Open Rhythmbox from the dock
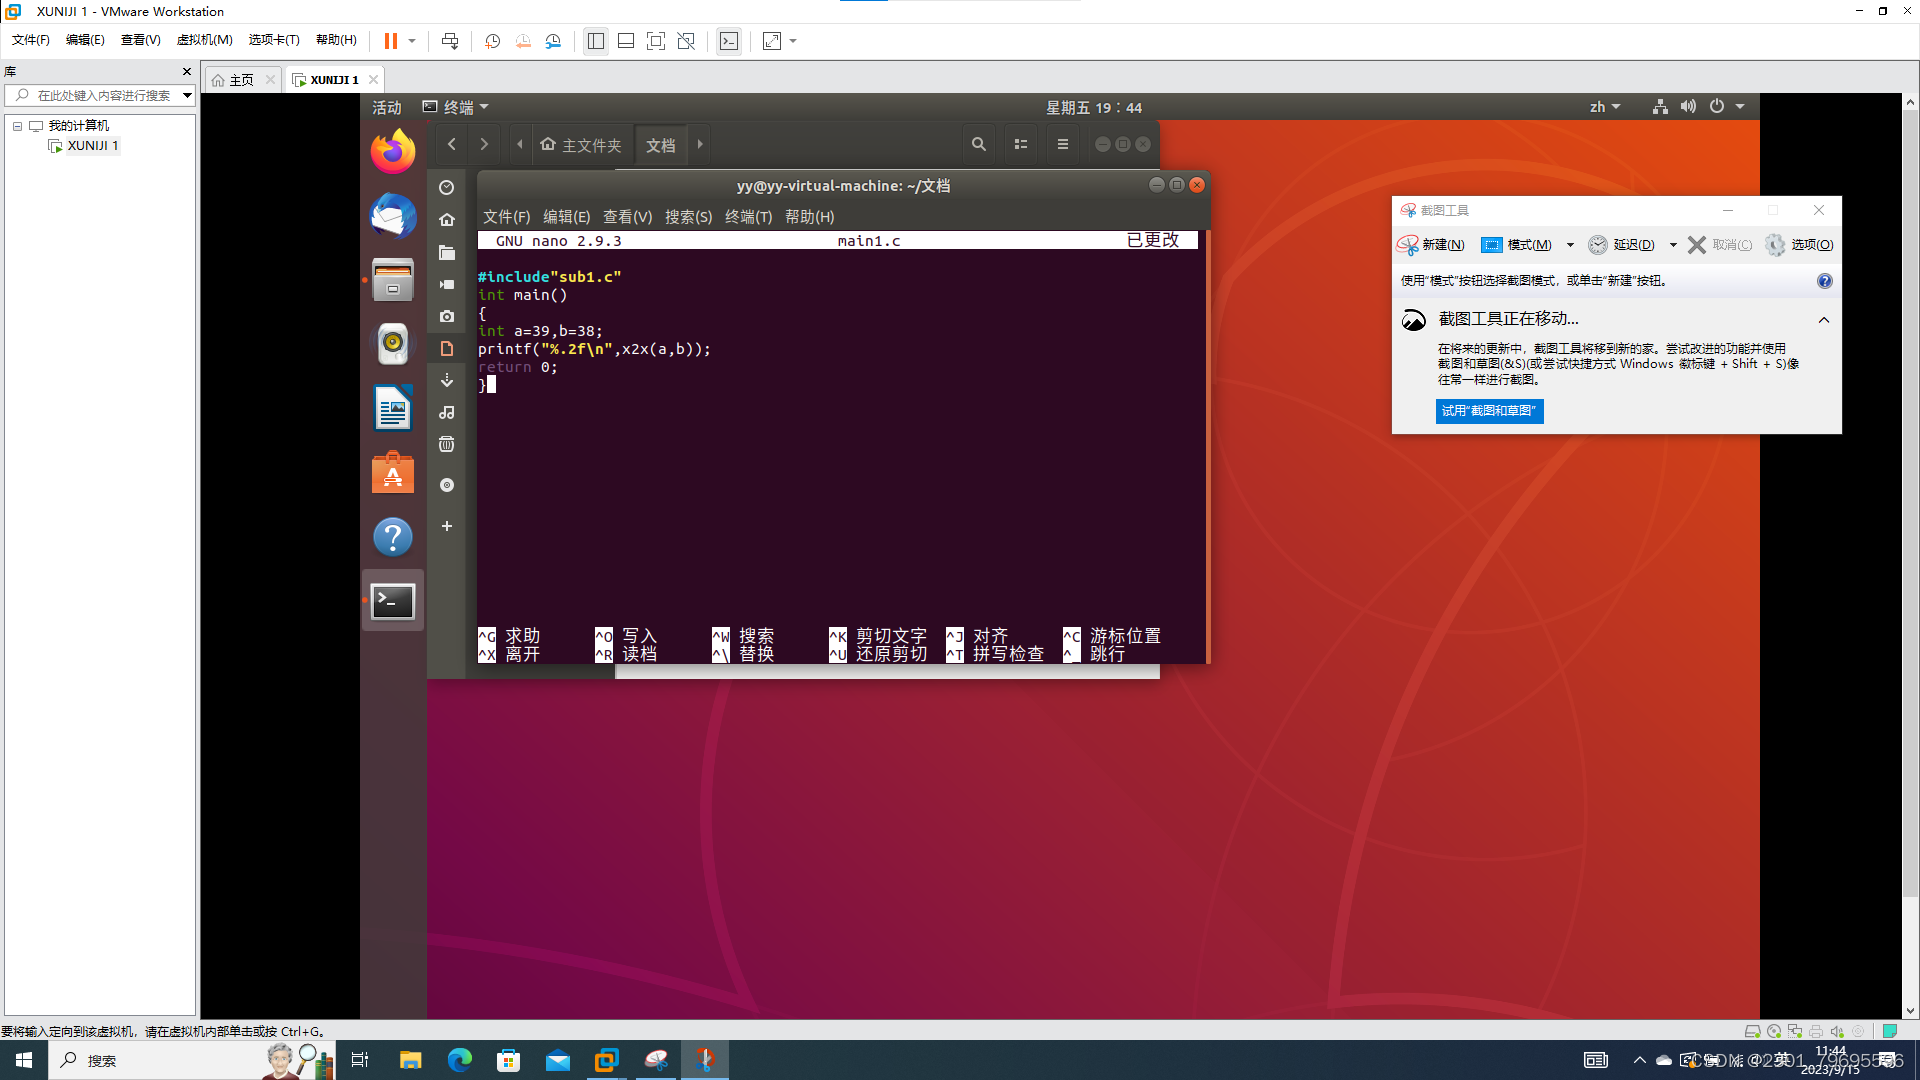Screen dimensions: 1920x1080 [393, 344]
